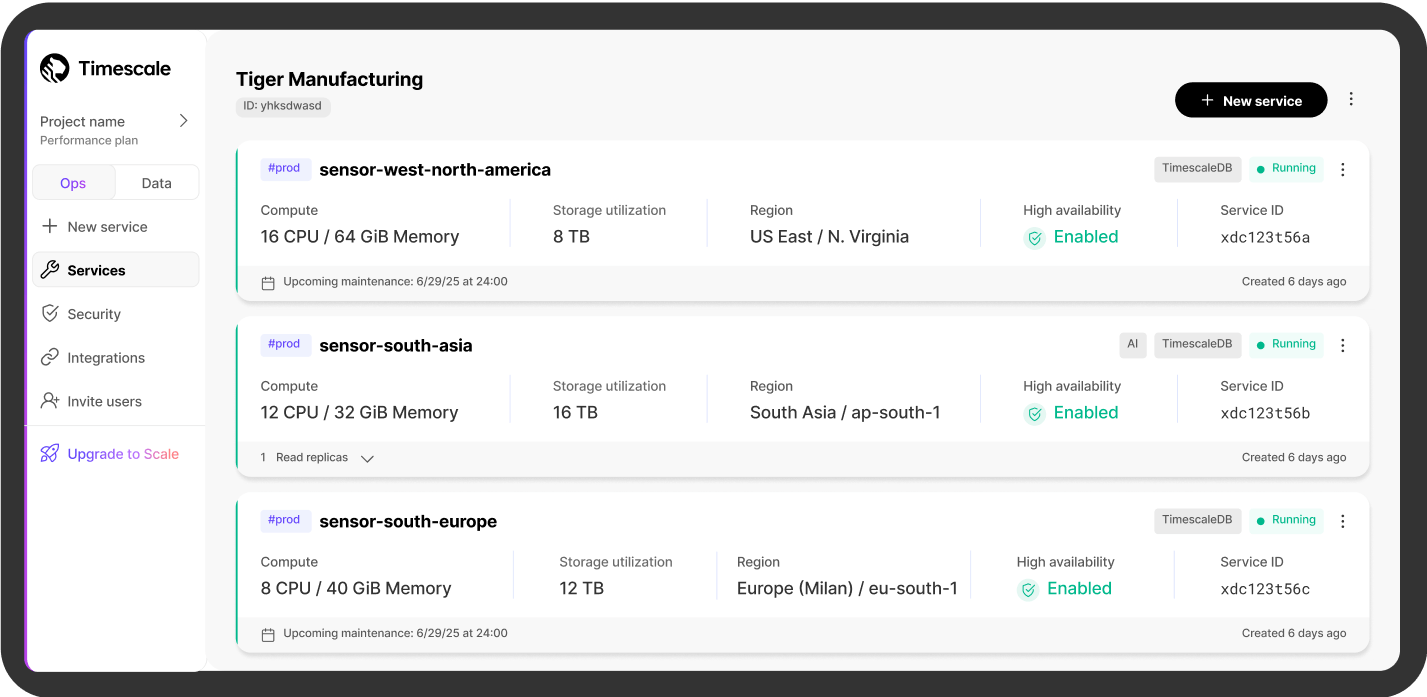Viewport: 1427px width, 697px height.
Task: Click the Timescale tiger logo icon
Action: coord(54,68)
